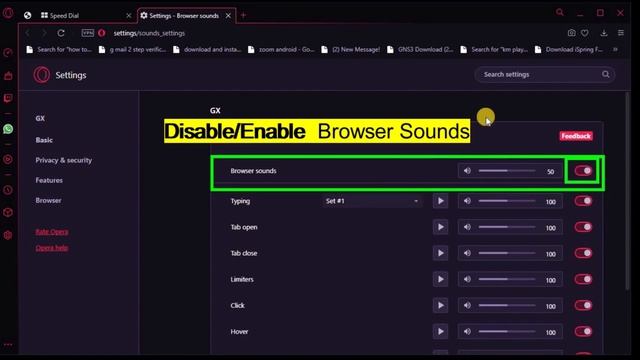Click the globe workspace icon

[x=27, y=16]
